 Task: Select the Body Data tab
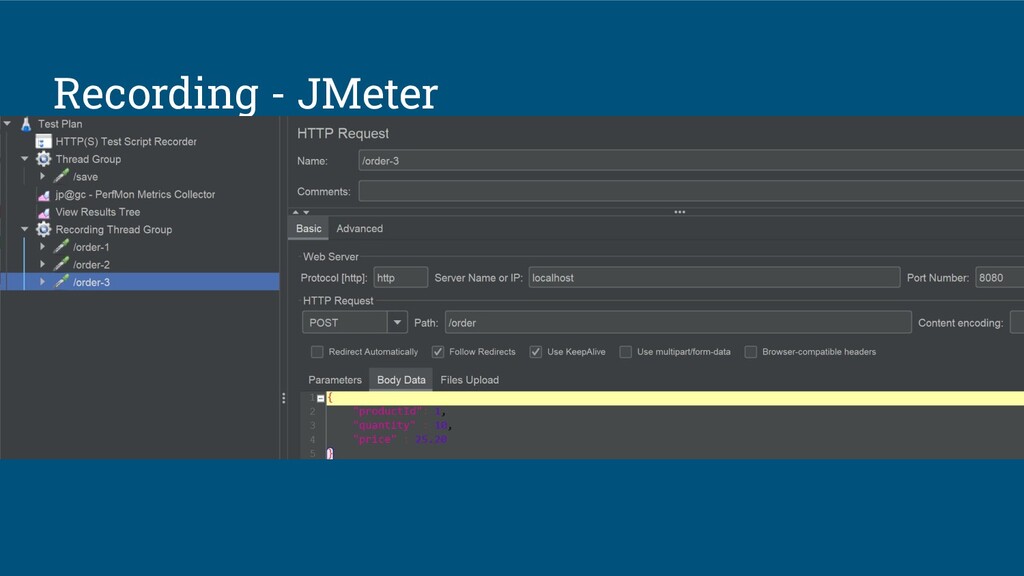401,380
